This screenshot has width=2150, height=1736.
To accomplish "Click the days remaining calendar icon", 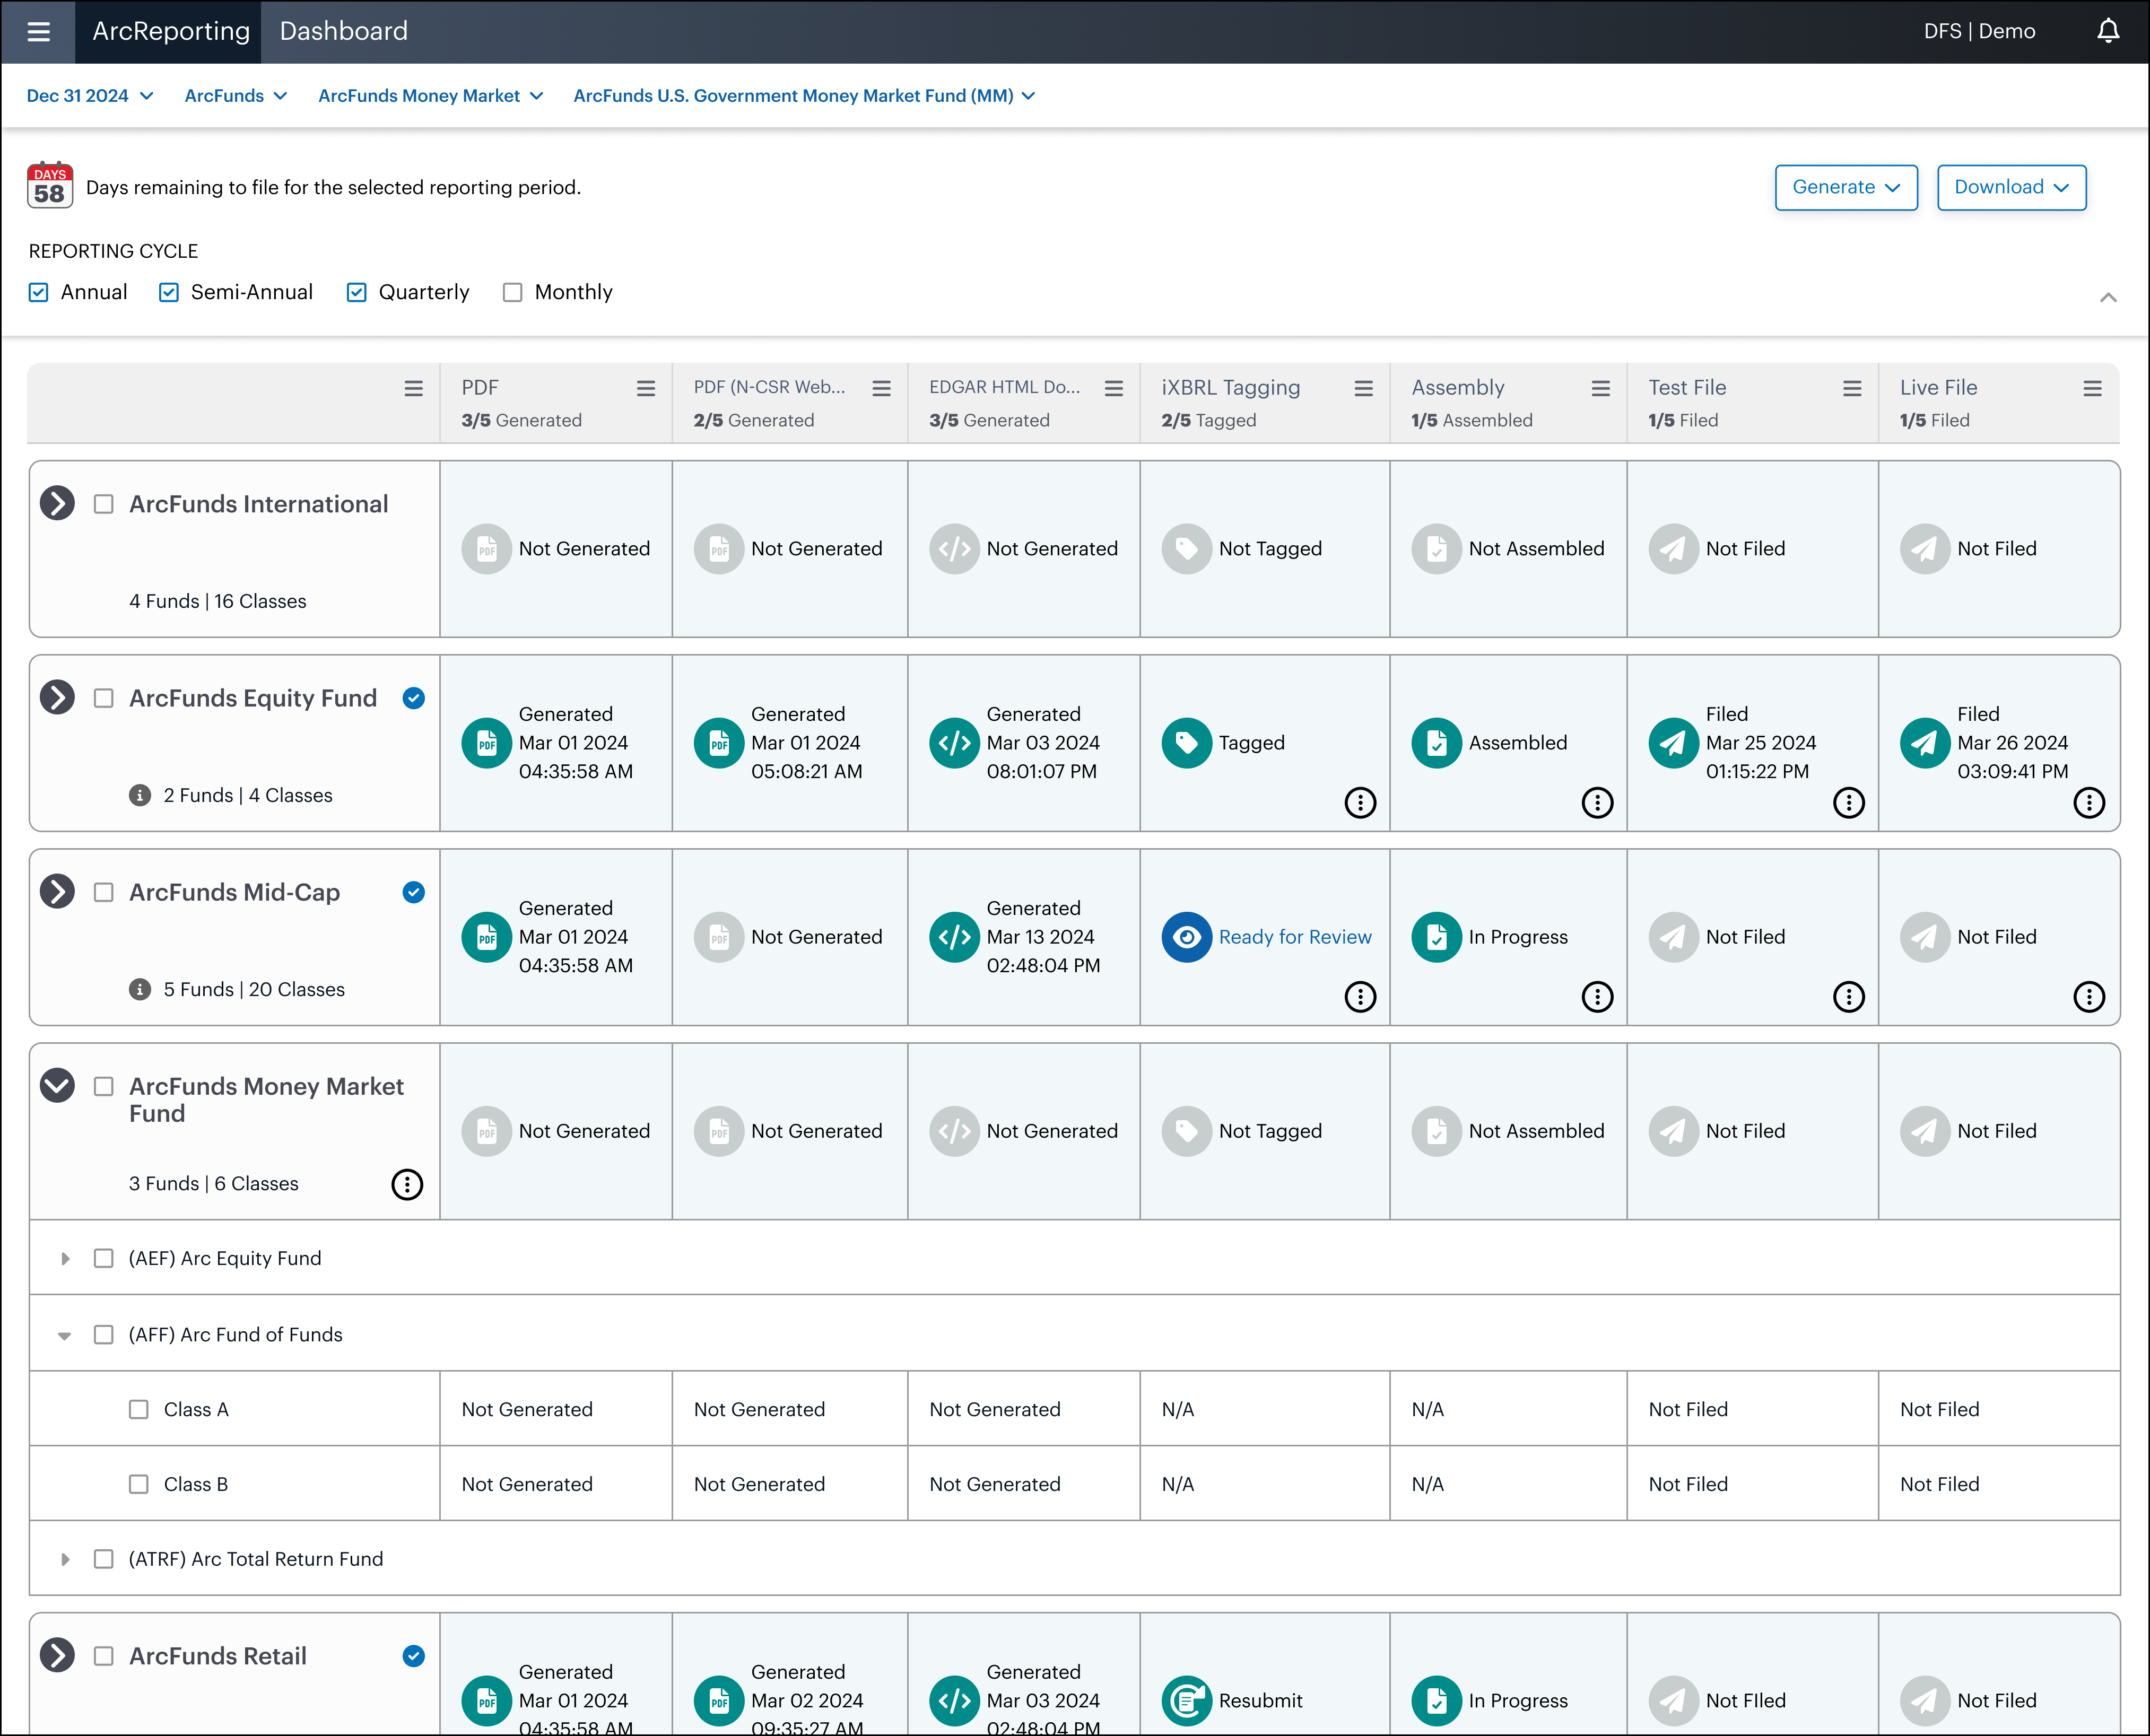I will (x=49, y=186).
